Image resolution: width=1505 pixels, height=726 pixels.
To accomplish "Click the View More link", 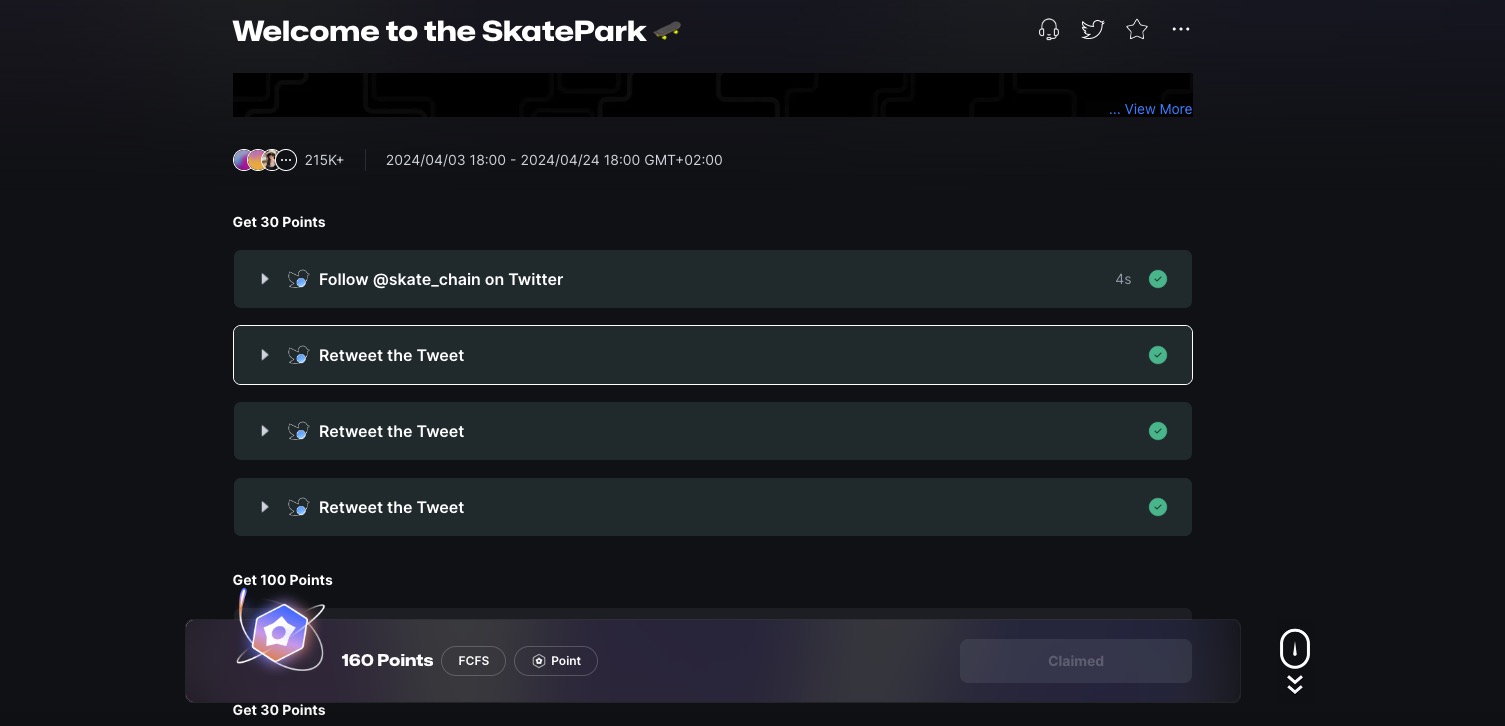I will [x=1150, y=109].
